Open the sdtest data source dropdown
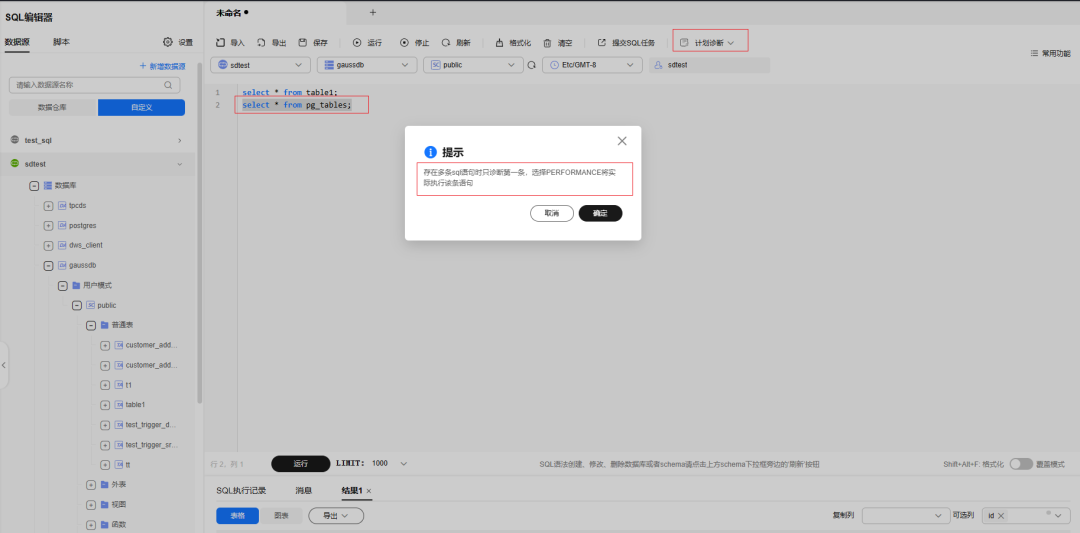The height and width of the screenshot is (533, 1080). pos(260,65)
